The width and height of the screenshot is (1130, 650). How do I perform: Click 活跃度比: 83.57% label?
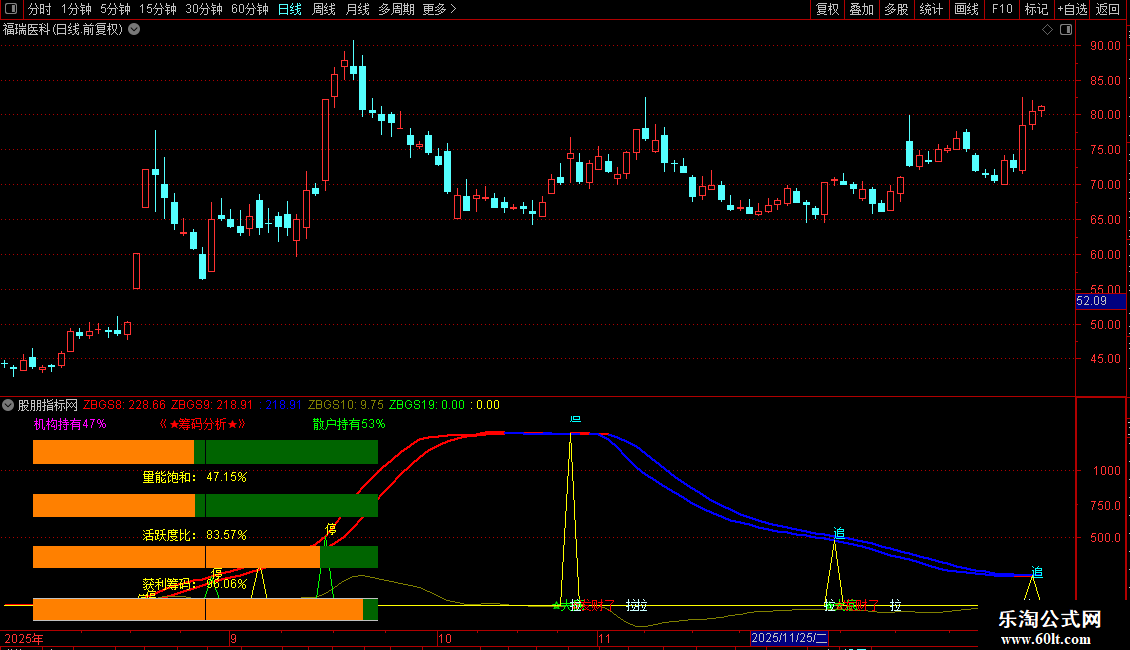tap(195, 535)
